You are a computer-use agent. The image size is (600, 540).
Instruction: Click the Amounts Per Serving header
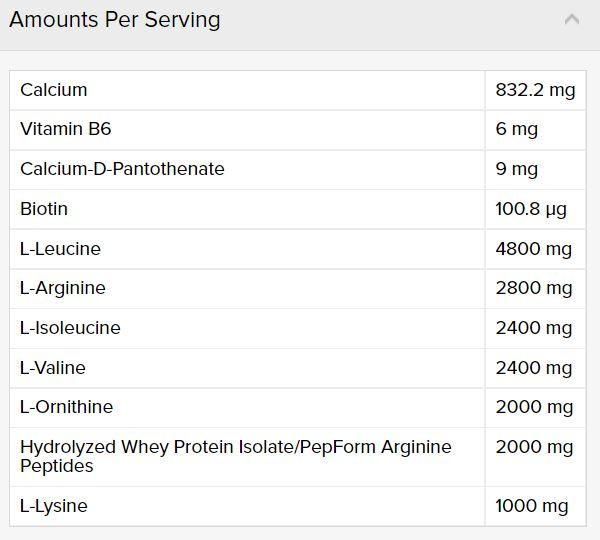tap(300, 25)
